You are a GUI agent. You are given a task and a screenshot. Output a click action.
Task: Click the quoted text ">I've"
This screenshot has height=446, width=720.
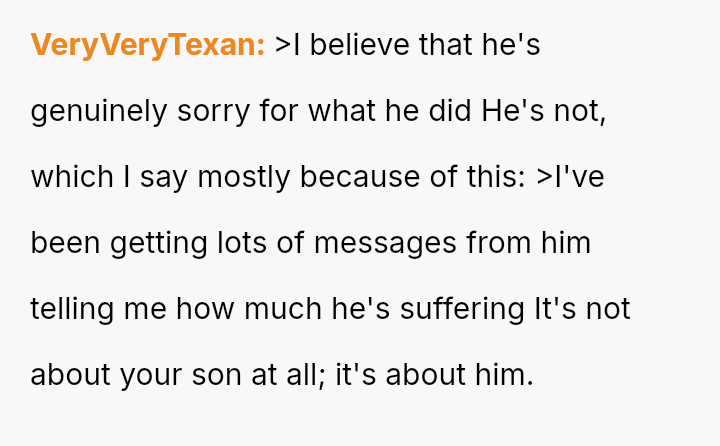[x=570, y=177]
